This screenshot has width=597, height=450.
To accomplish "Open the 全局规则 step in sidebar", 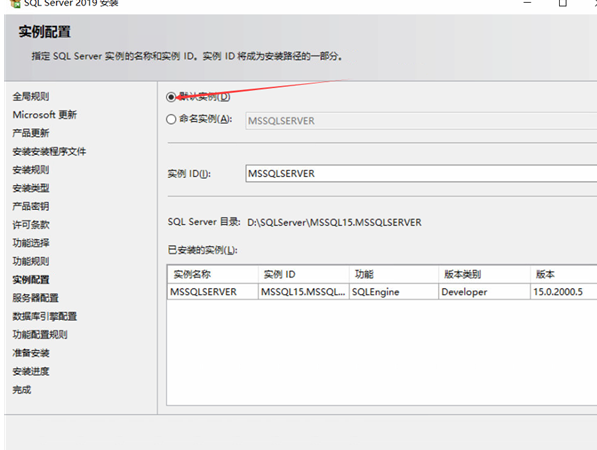I will tap(31, 97).
